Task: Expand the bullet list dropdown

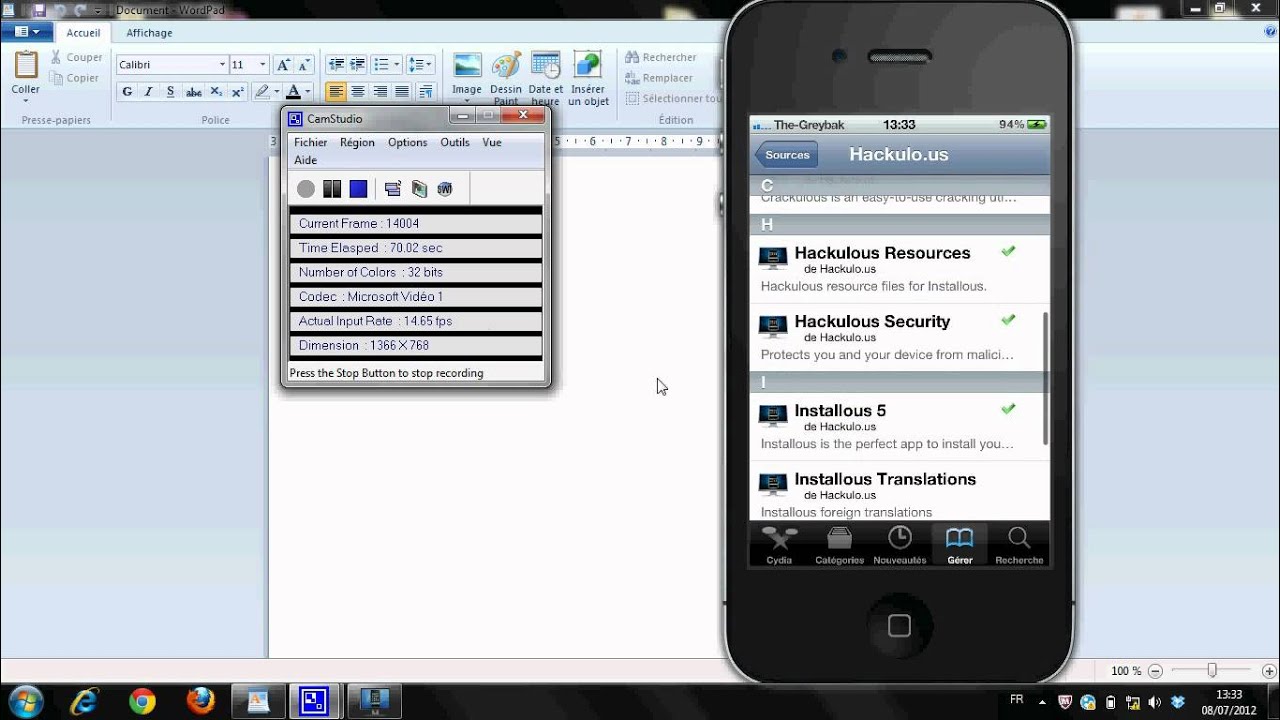Action: [x=397, y=65]
